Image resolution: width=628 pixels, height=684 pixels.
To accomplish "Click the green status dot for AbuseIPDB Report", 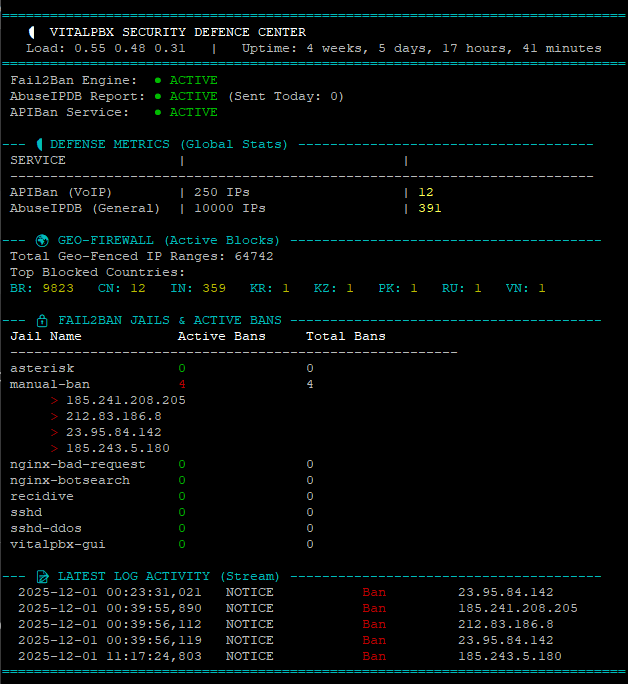I will pos(158,96).
